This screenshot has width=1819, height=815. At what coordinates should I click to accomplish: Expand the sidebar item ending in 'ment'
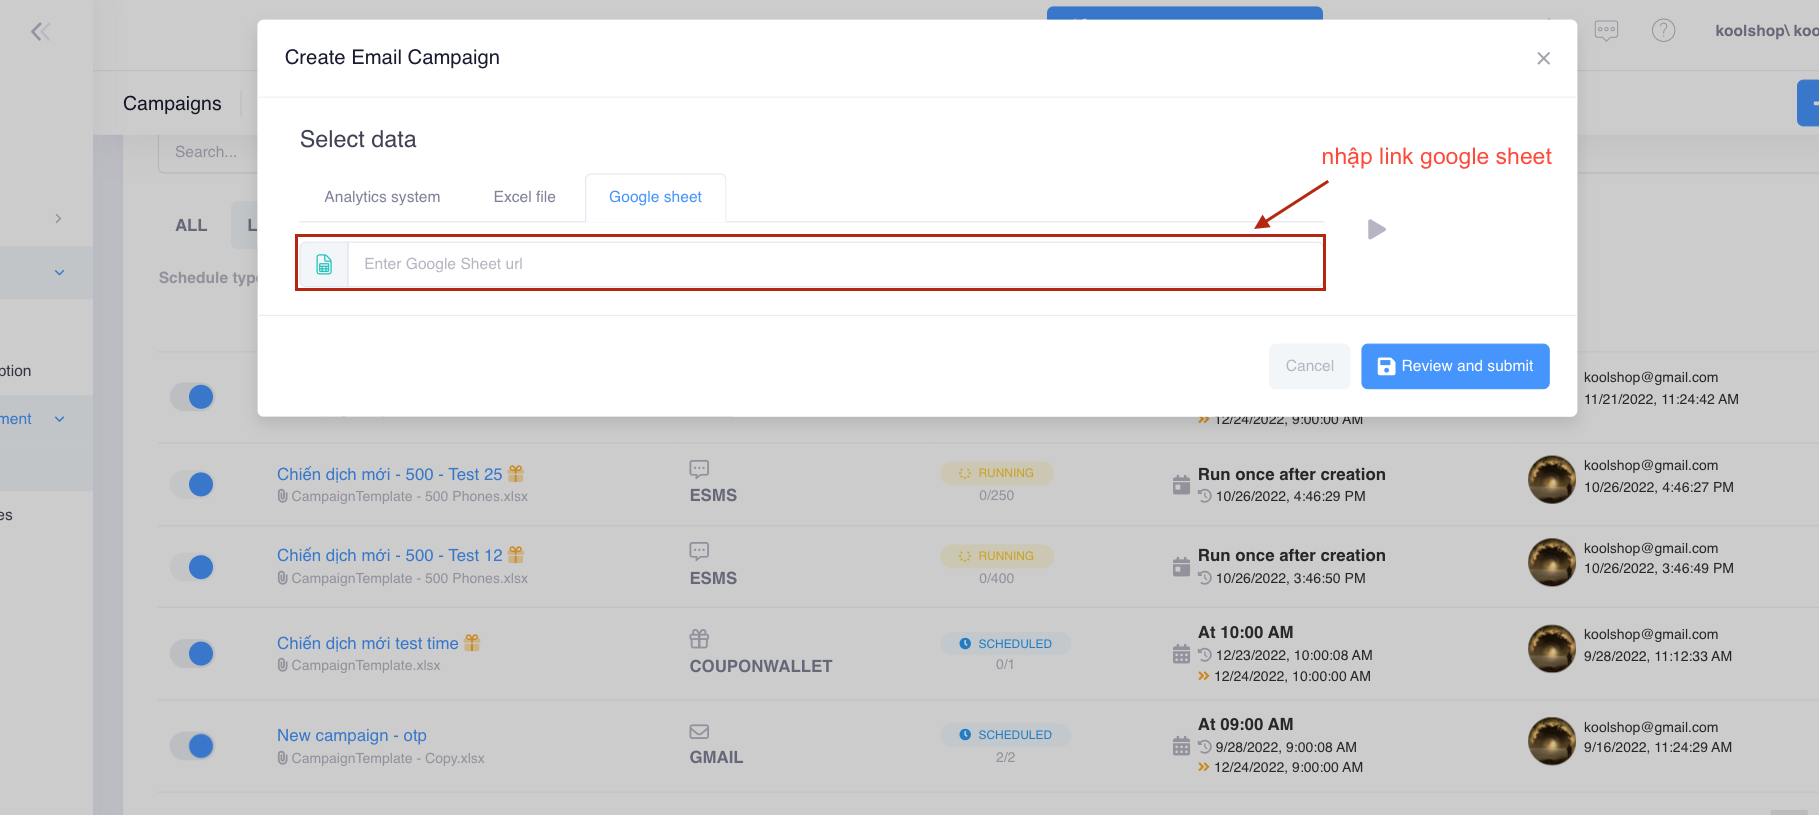[x=59, y=419]
